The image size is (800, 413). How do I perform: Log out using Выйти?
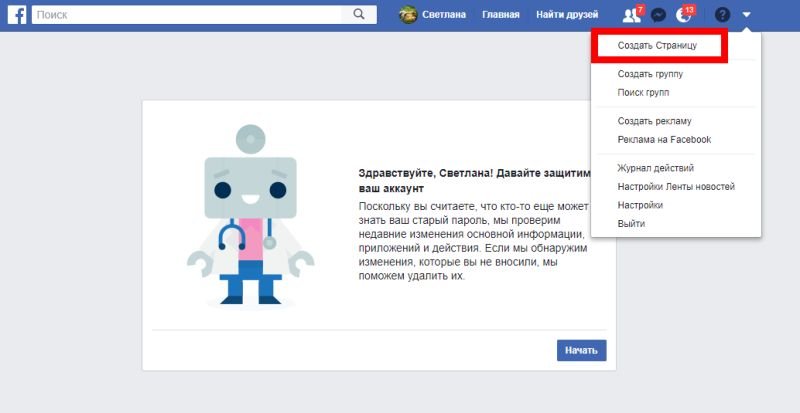[632, 223]
